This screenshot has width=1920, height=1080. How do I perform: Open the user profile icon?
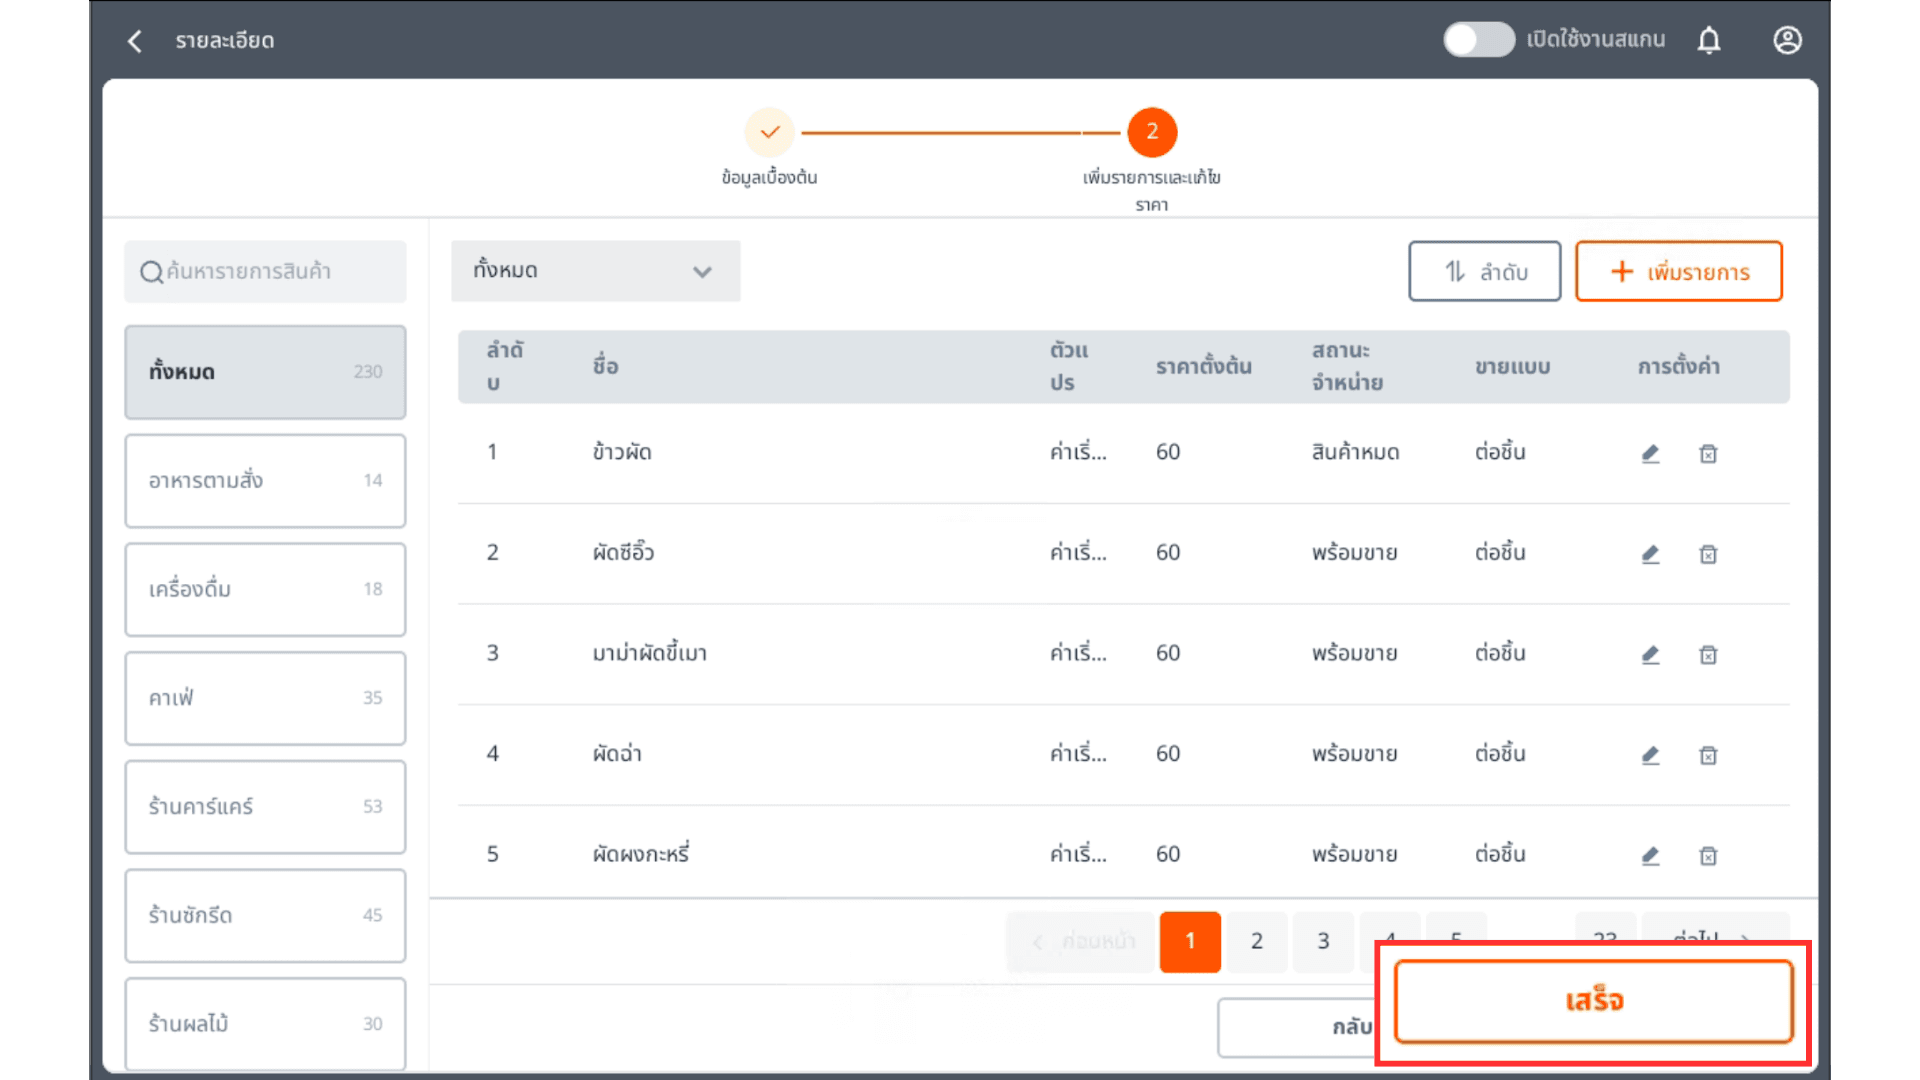point(1787,40)
